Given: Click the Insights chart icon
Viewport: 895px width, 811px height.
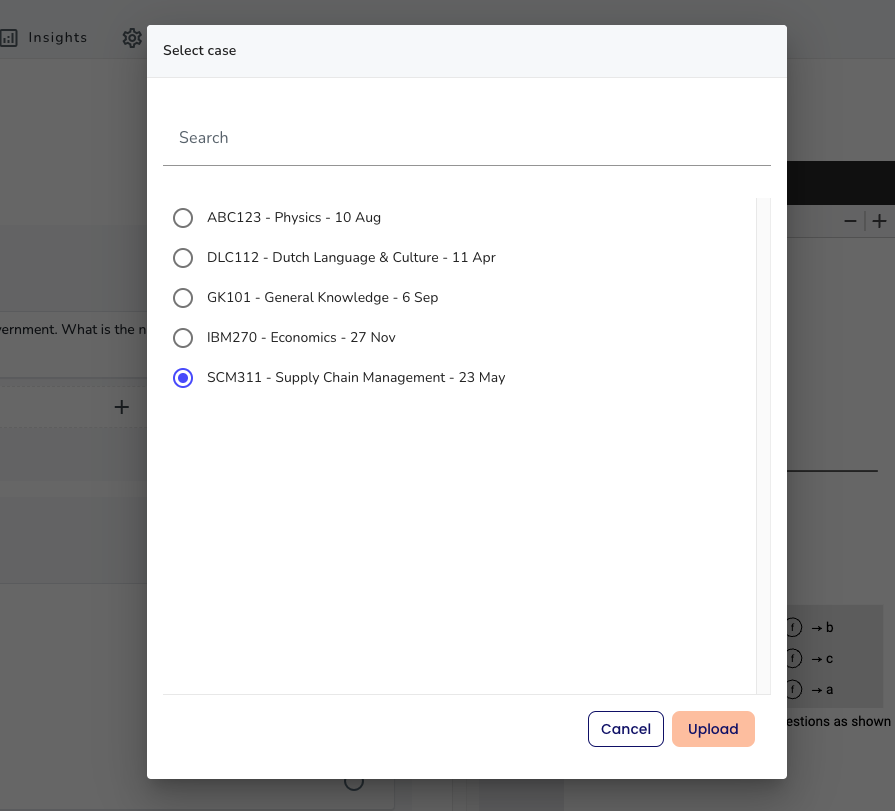Looking at the screenshot, I should pos(9,38).
